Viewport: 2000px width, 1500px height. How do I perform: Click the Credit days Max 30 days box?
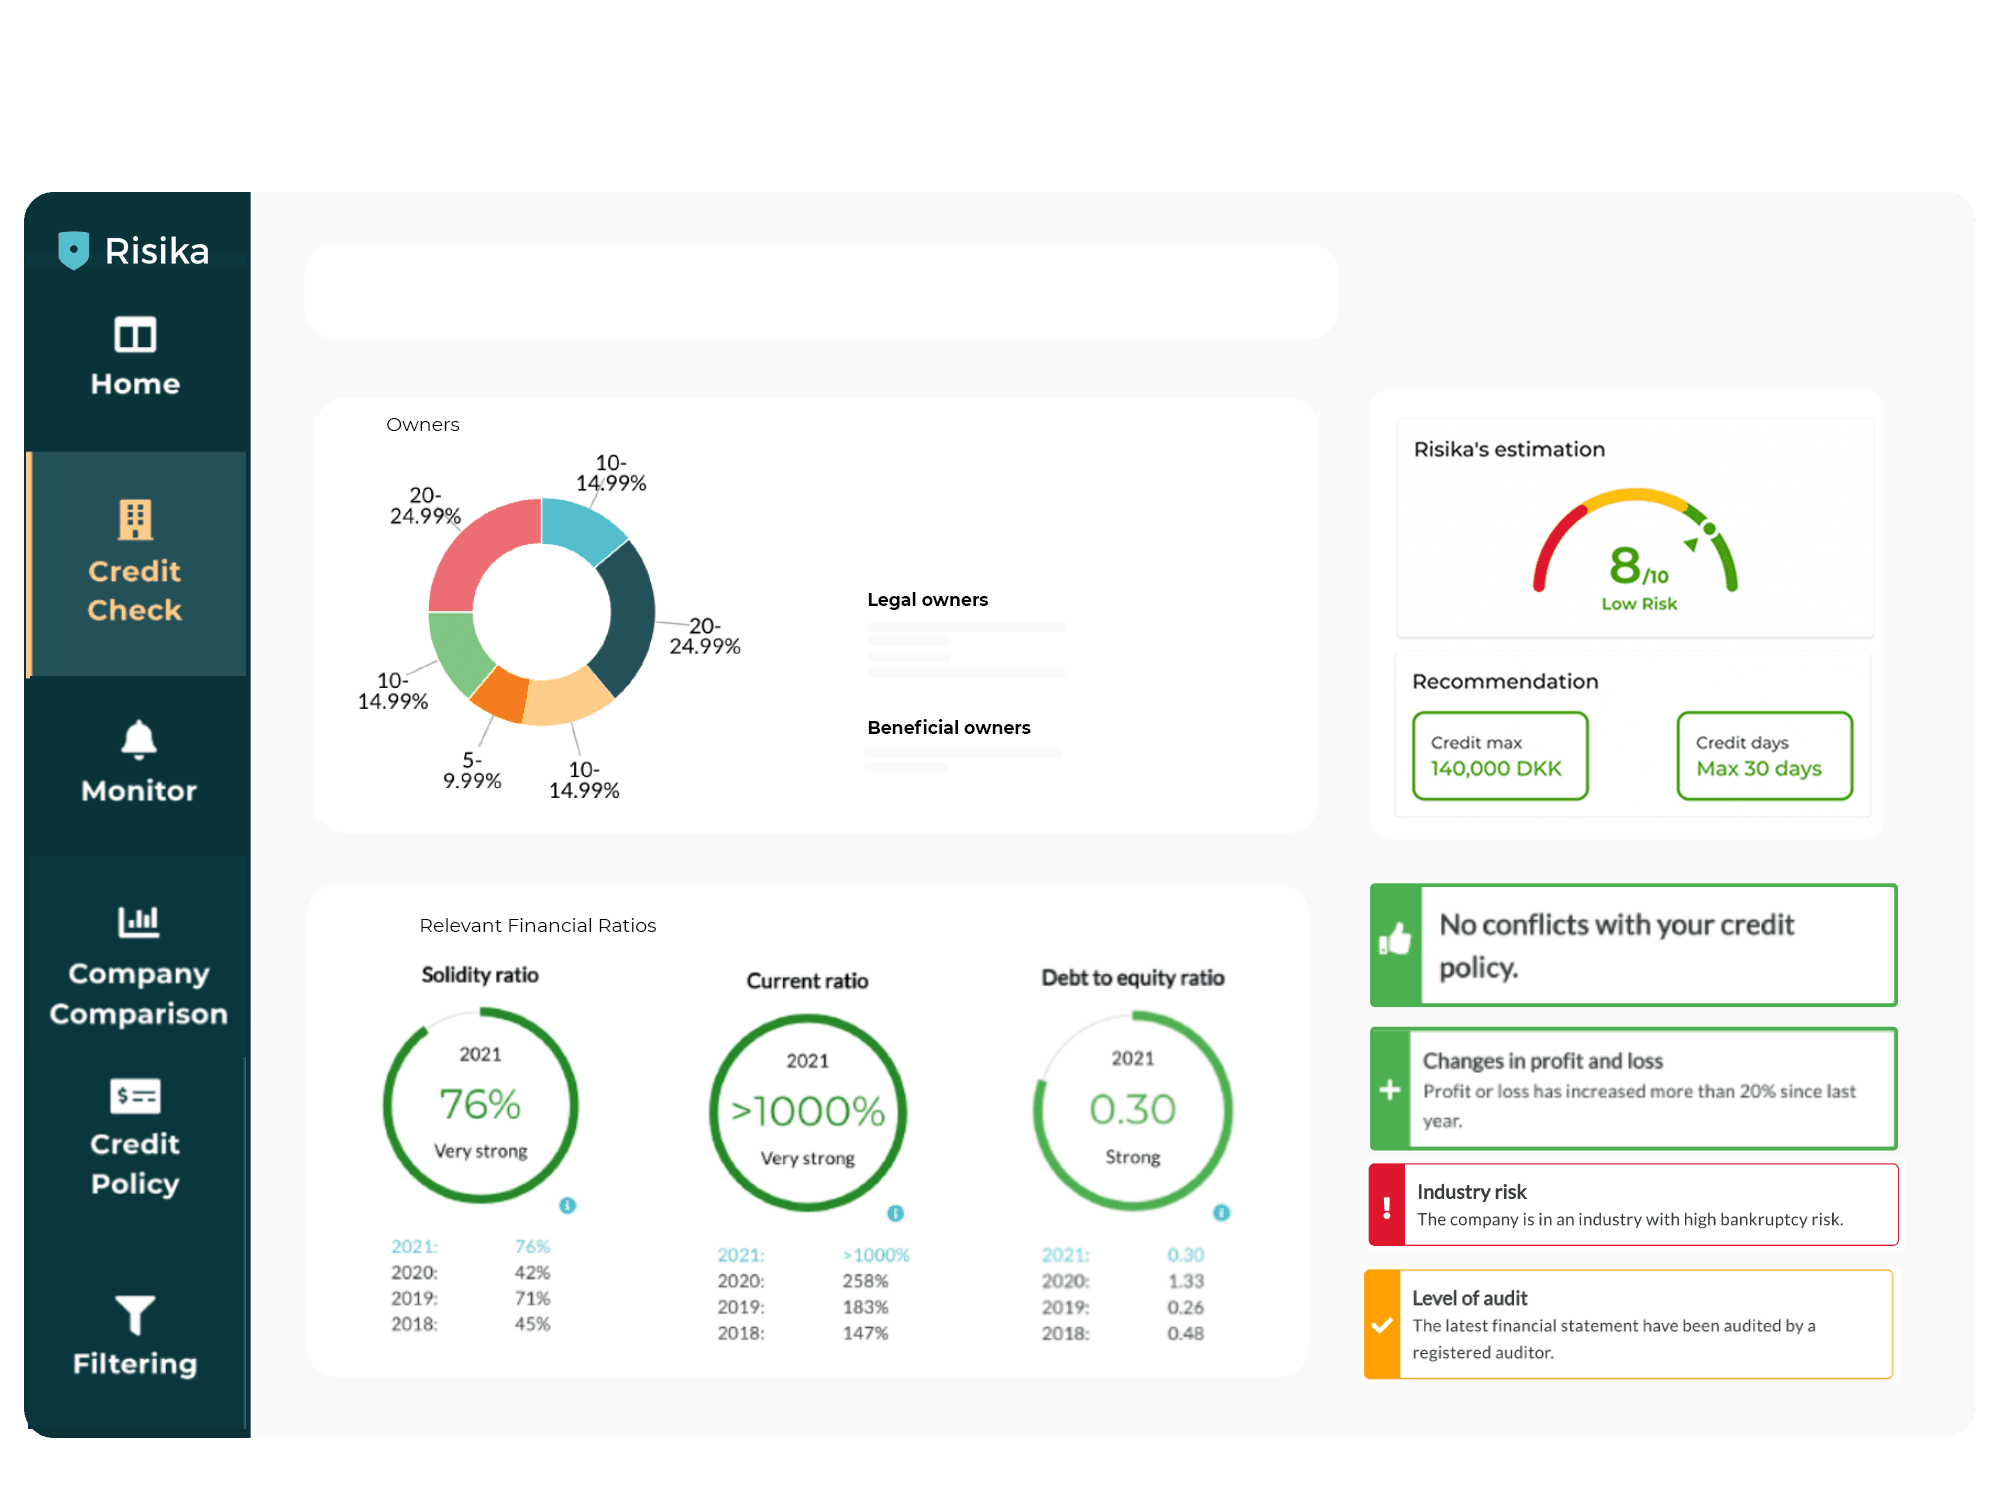1764,756
